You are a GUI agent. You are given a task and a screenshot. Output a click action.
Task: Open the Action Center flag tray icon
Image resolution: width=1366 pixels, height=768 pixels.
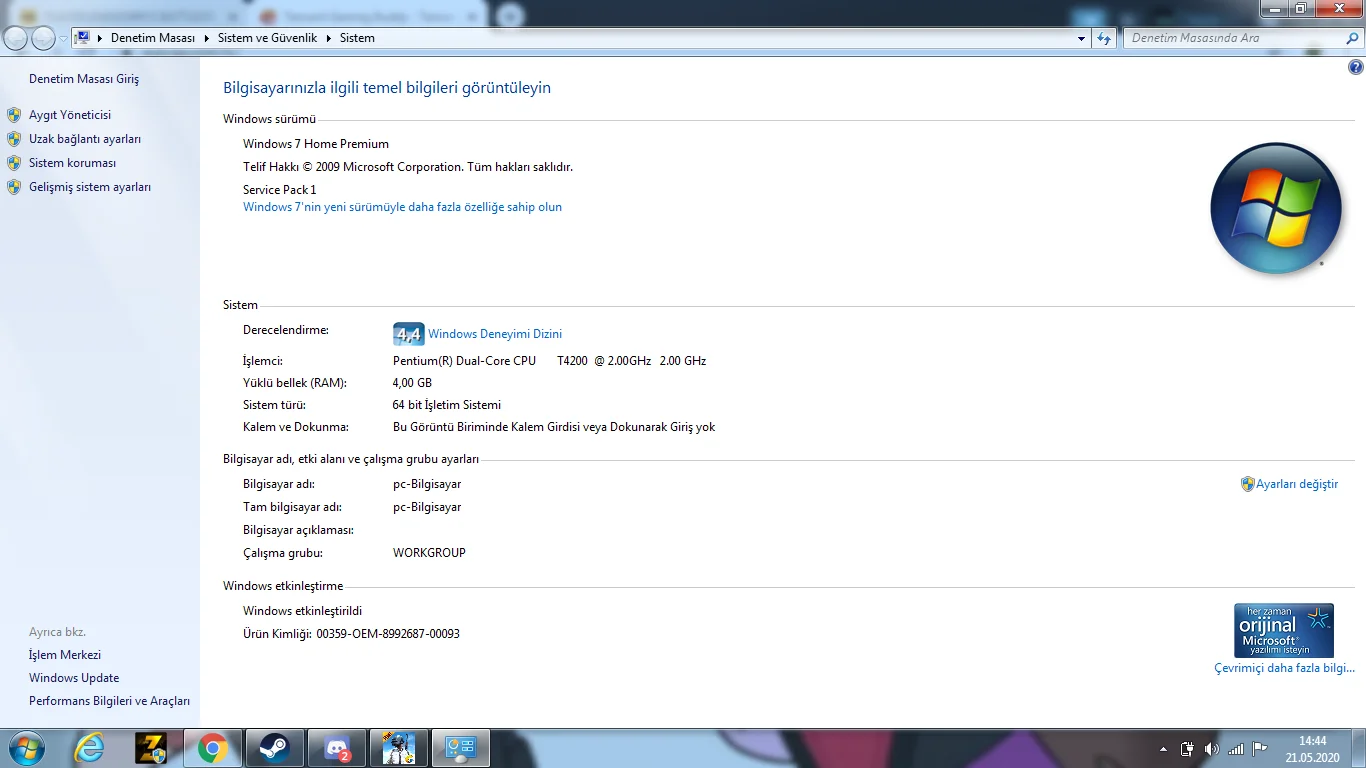click(1260, 749)
